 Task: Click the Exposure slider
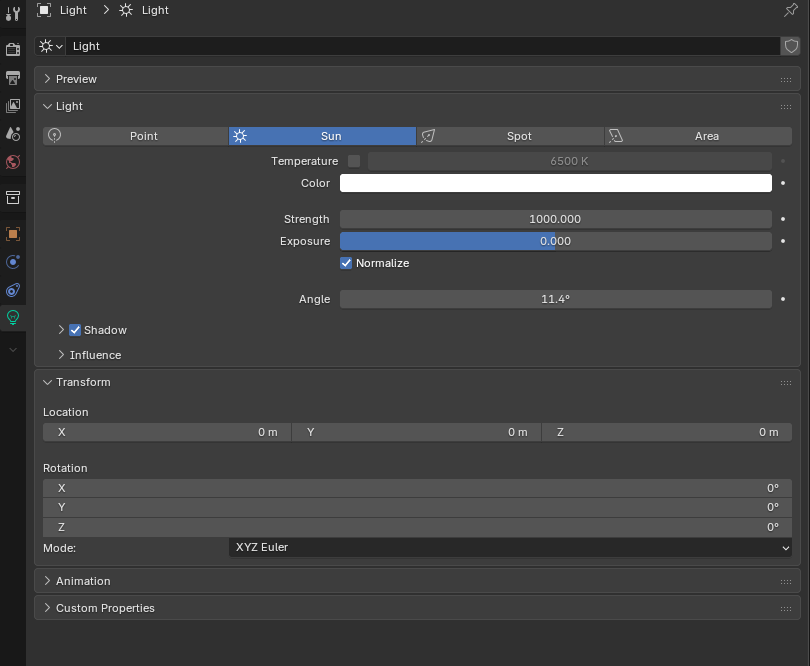point(556,241)
